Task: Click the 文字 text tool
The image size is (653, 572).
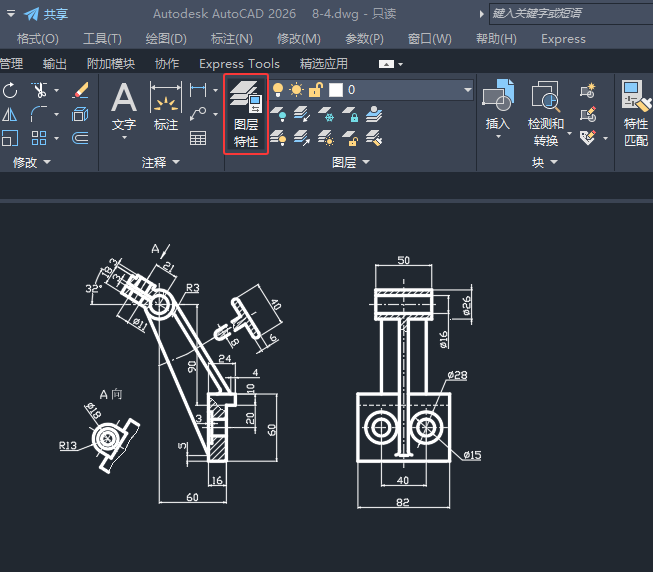Action: point(124,107)
